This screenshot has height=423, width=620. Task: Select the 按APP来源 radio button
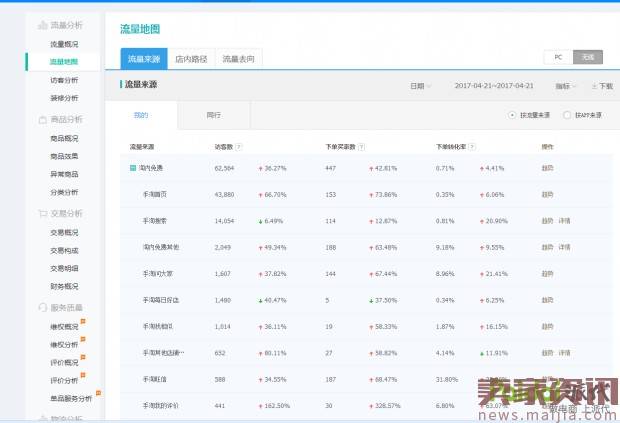coord(567,115)
